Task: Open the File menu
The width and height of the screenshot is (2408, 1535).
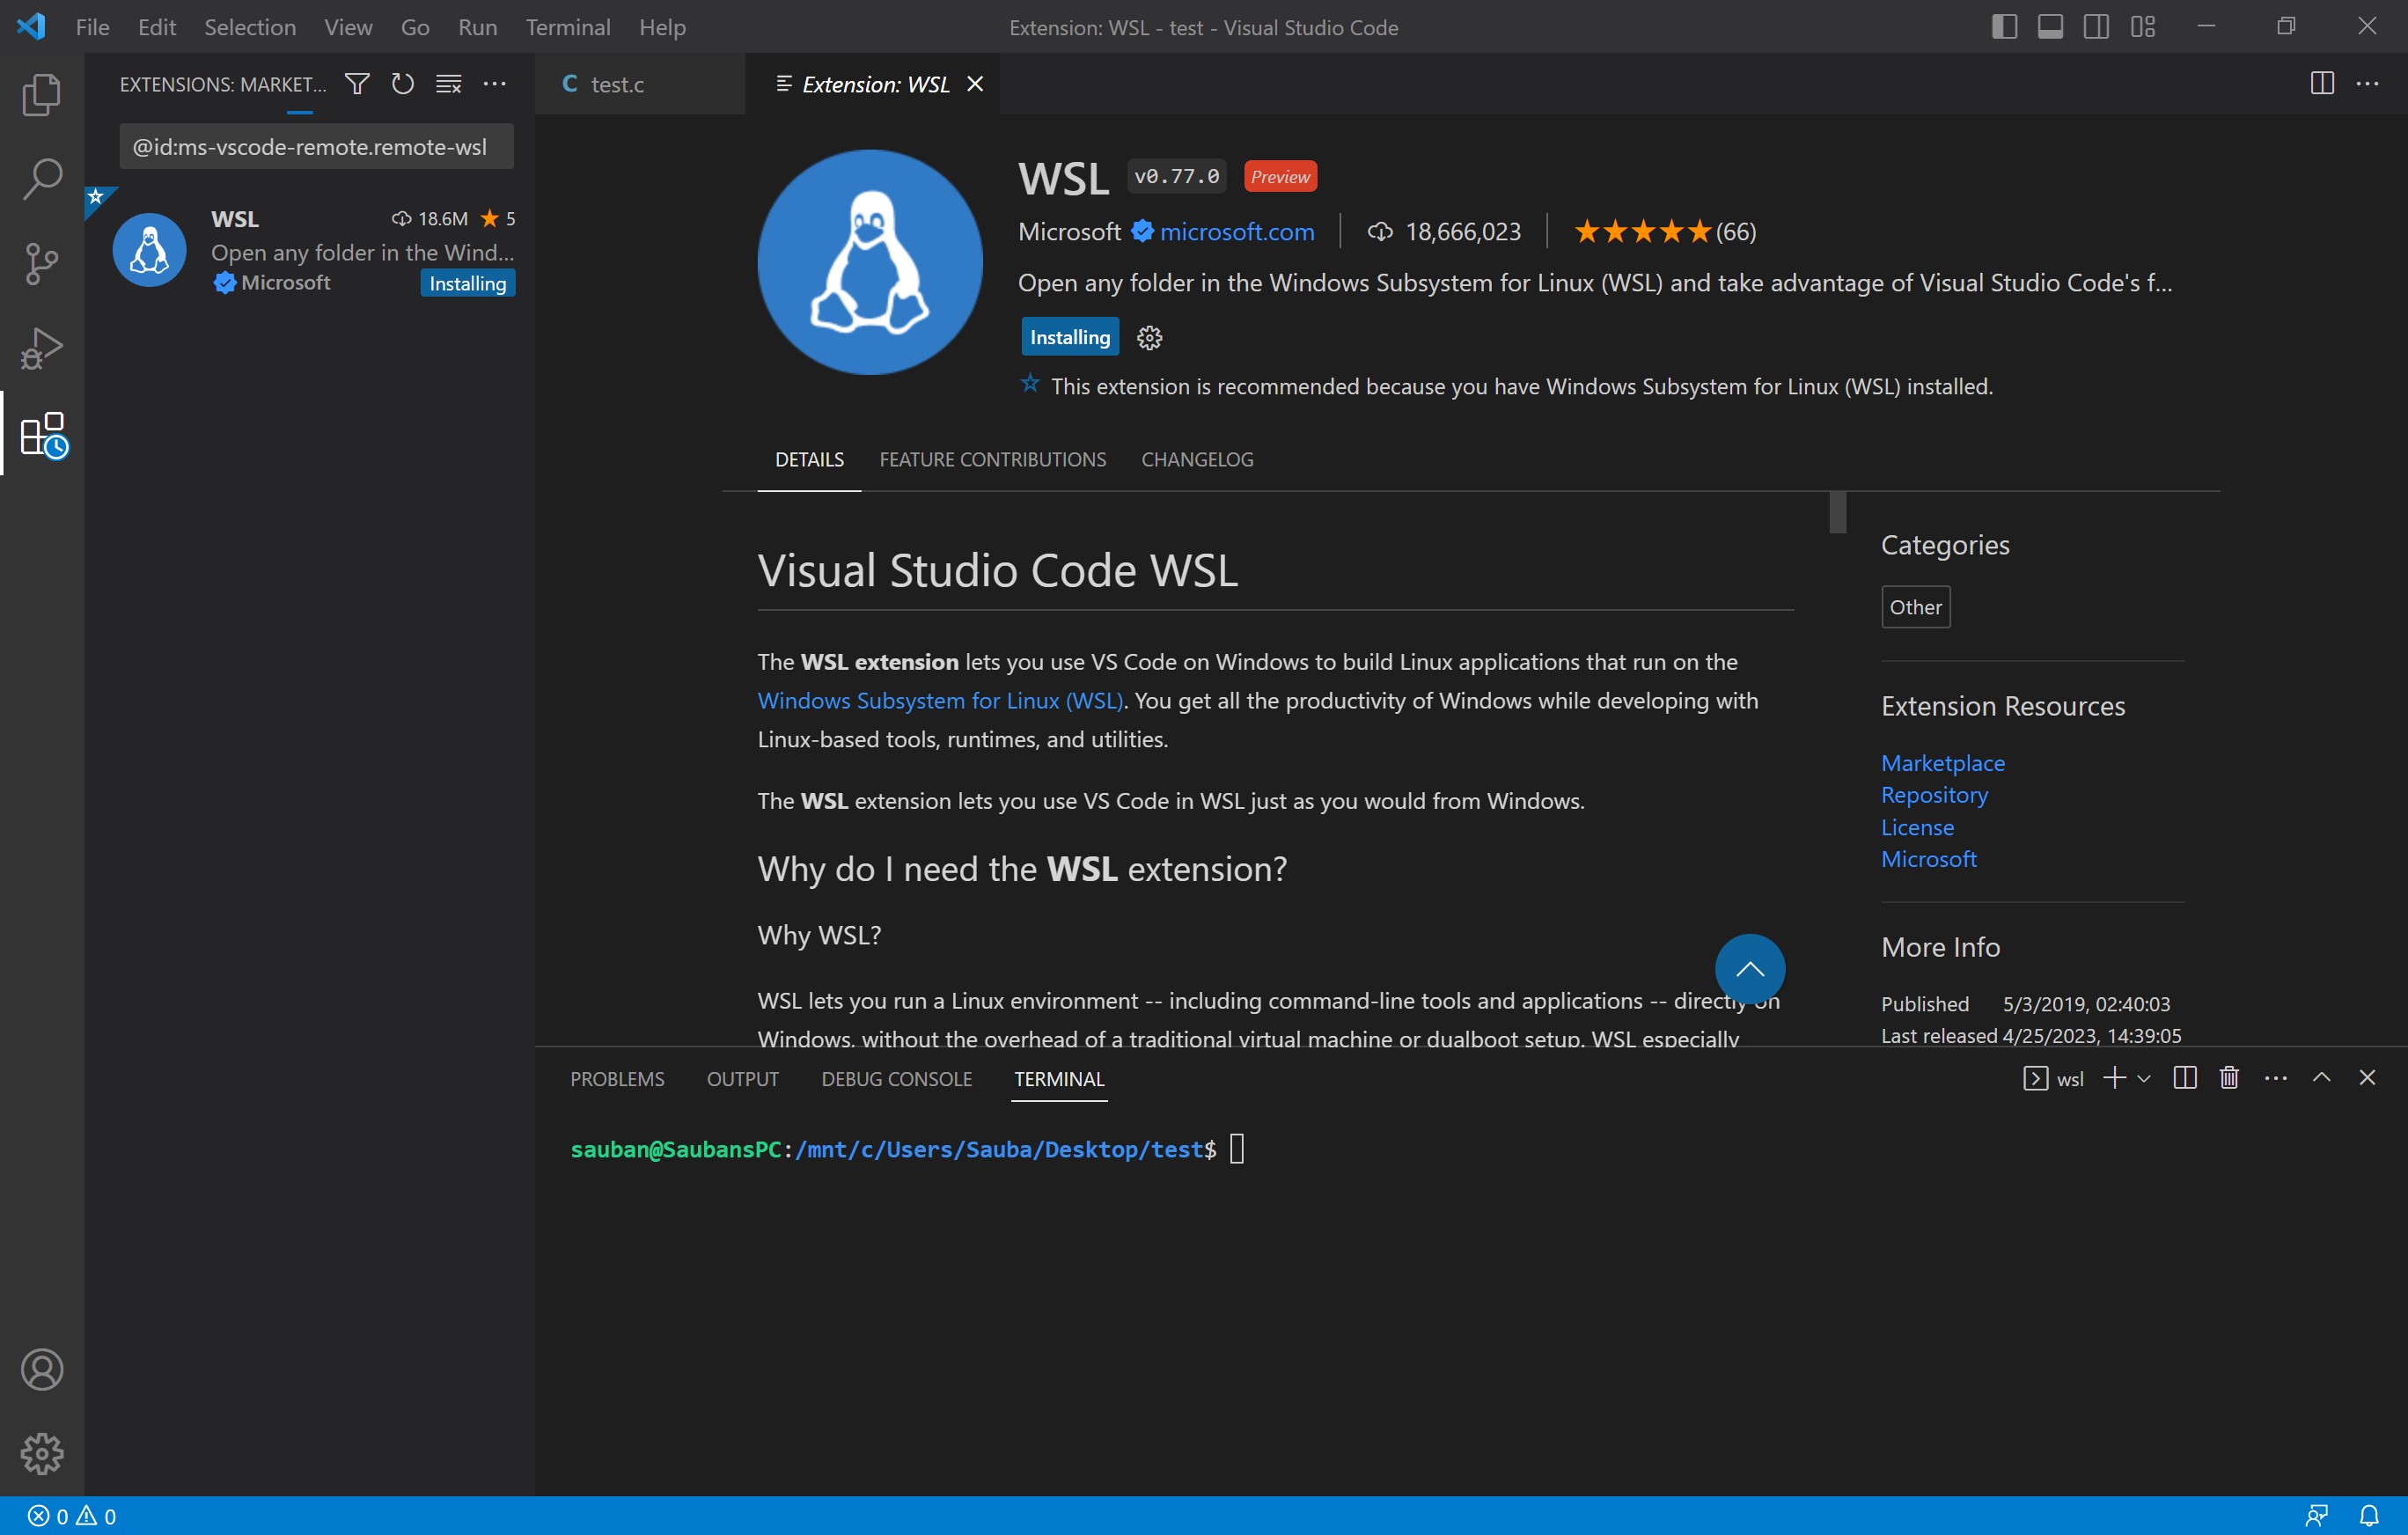Action: (x=93, y=27)
